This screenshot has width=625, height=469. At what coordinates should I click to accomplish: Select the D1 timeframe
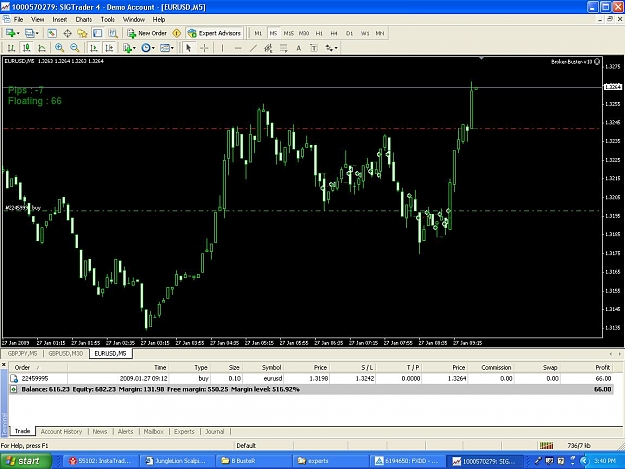[x=350, y=33]
